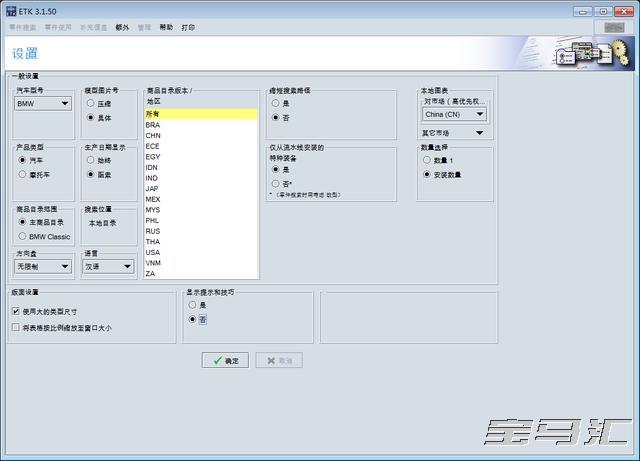Select IDN in region list
Viewport: 640px width, 461px height.
(x=201, y=167)
